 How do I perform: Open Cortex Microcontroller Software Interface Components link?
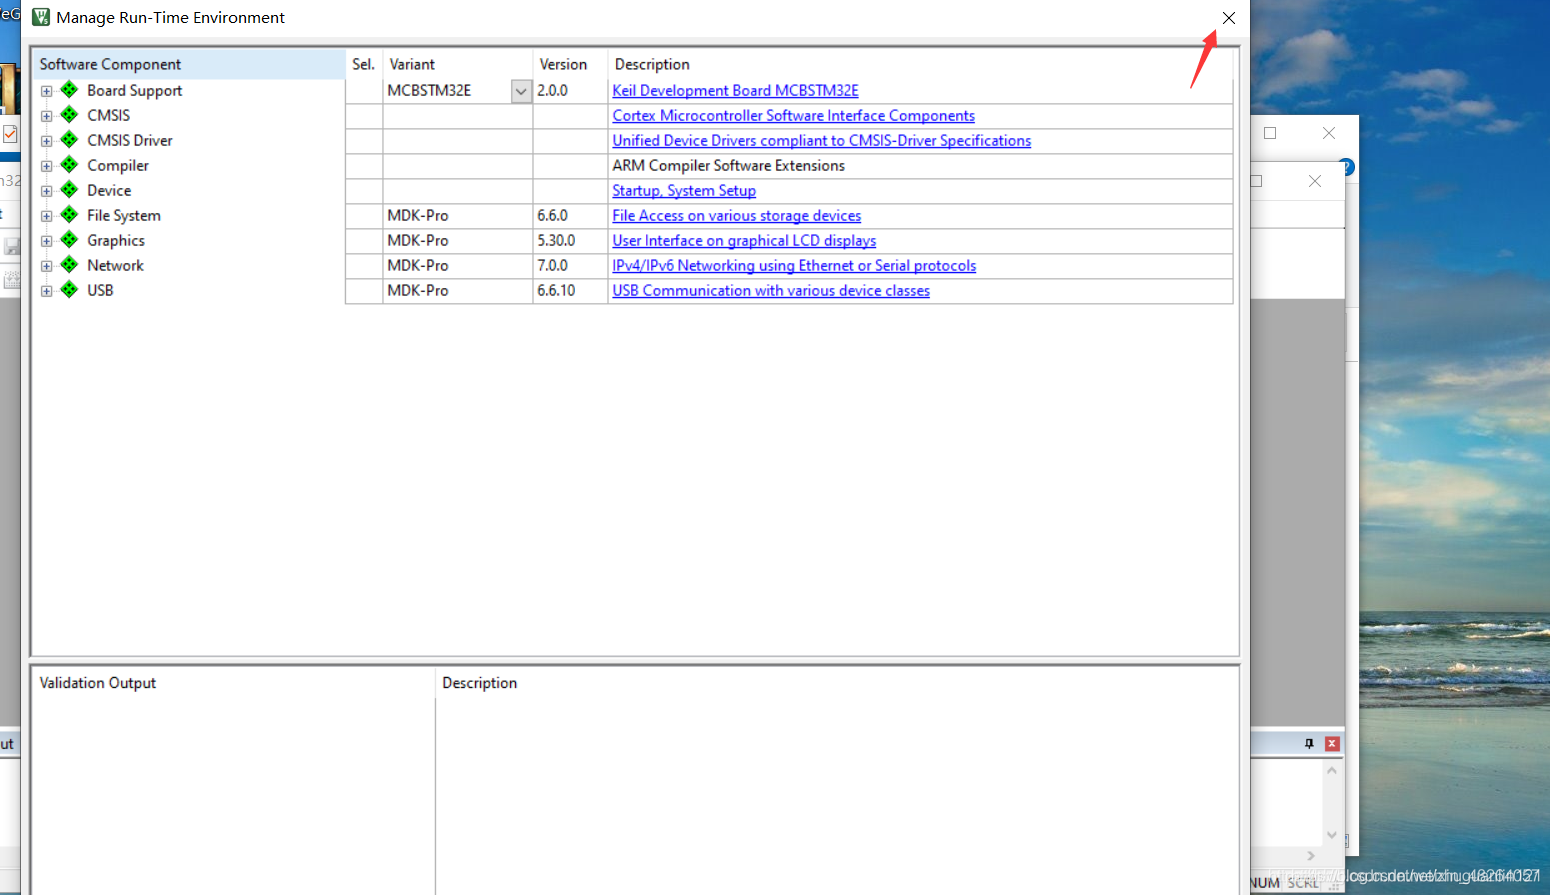[x=793, y=115]
